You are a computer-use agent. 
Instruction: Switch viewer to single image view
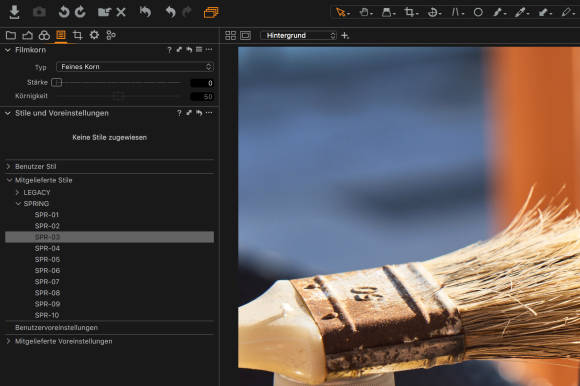(245, 35)
